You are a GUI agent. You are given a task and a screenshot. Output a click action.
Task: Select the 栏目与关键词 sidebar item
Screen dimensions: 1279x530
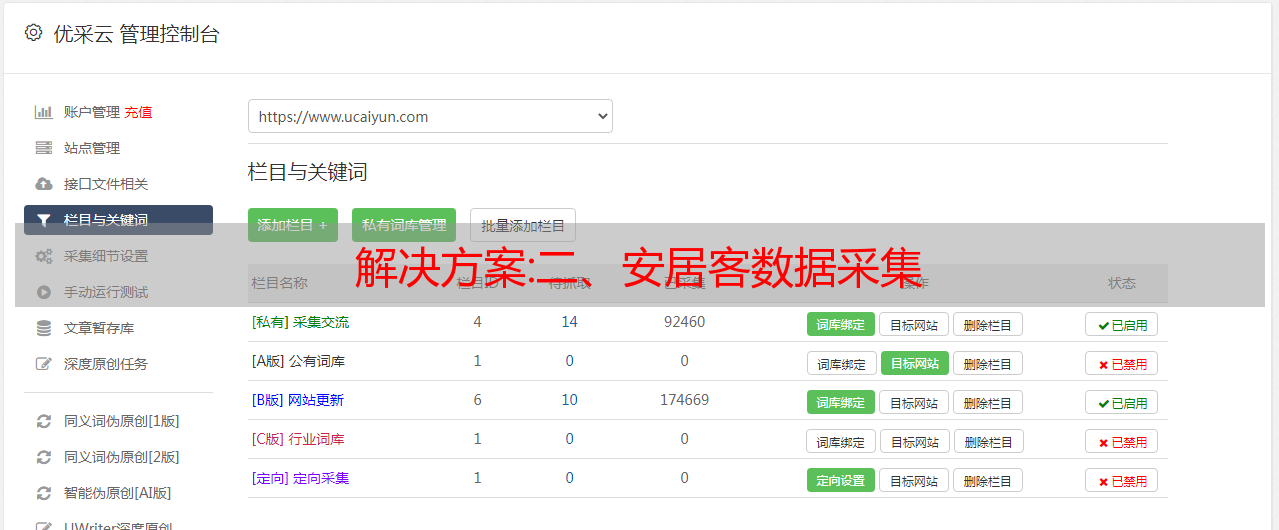118,220
